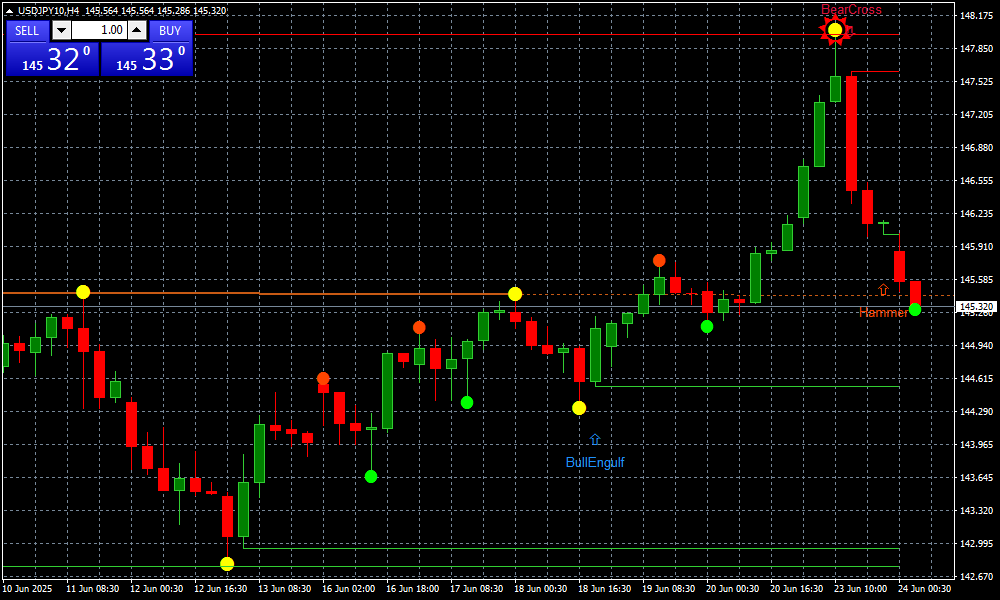Click the green dot beside the Hammer label
1000x600 pixels.
point(915,310)
